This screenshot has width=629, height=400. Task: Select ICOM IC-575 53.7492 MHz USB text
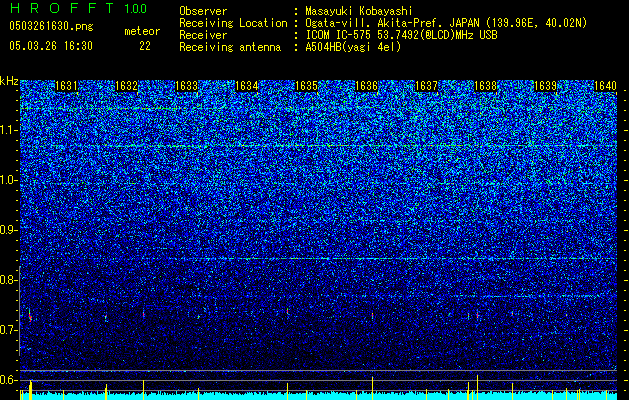point(401,35)
